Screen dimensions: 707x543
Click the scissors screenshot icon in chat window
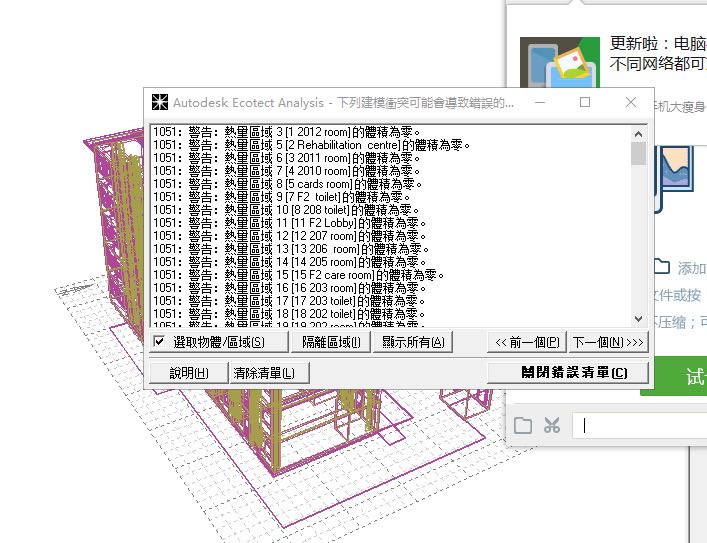[x=552, y=425]
